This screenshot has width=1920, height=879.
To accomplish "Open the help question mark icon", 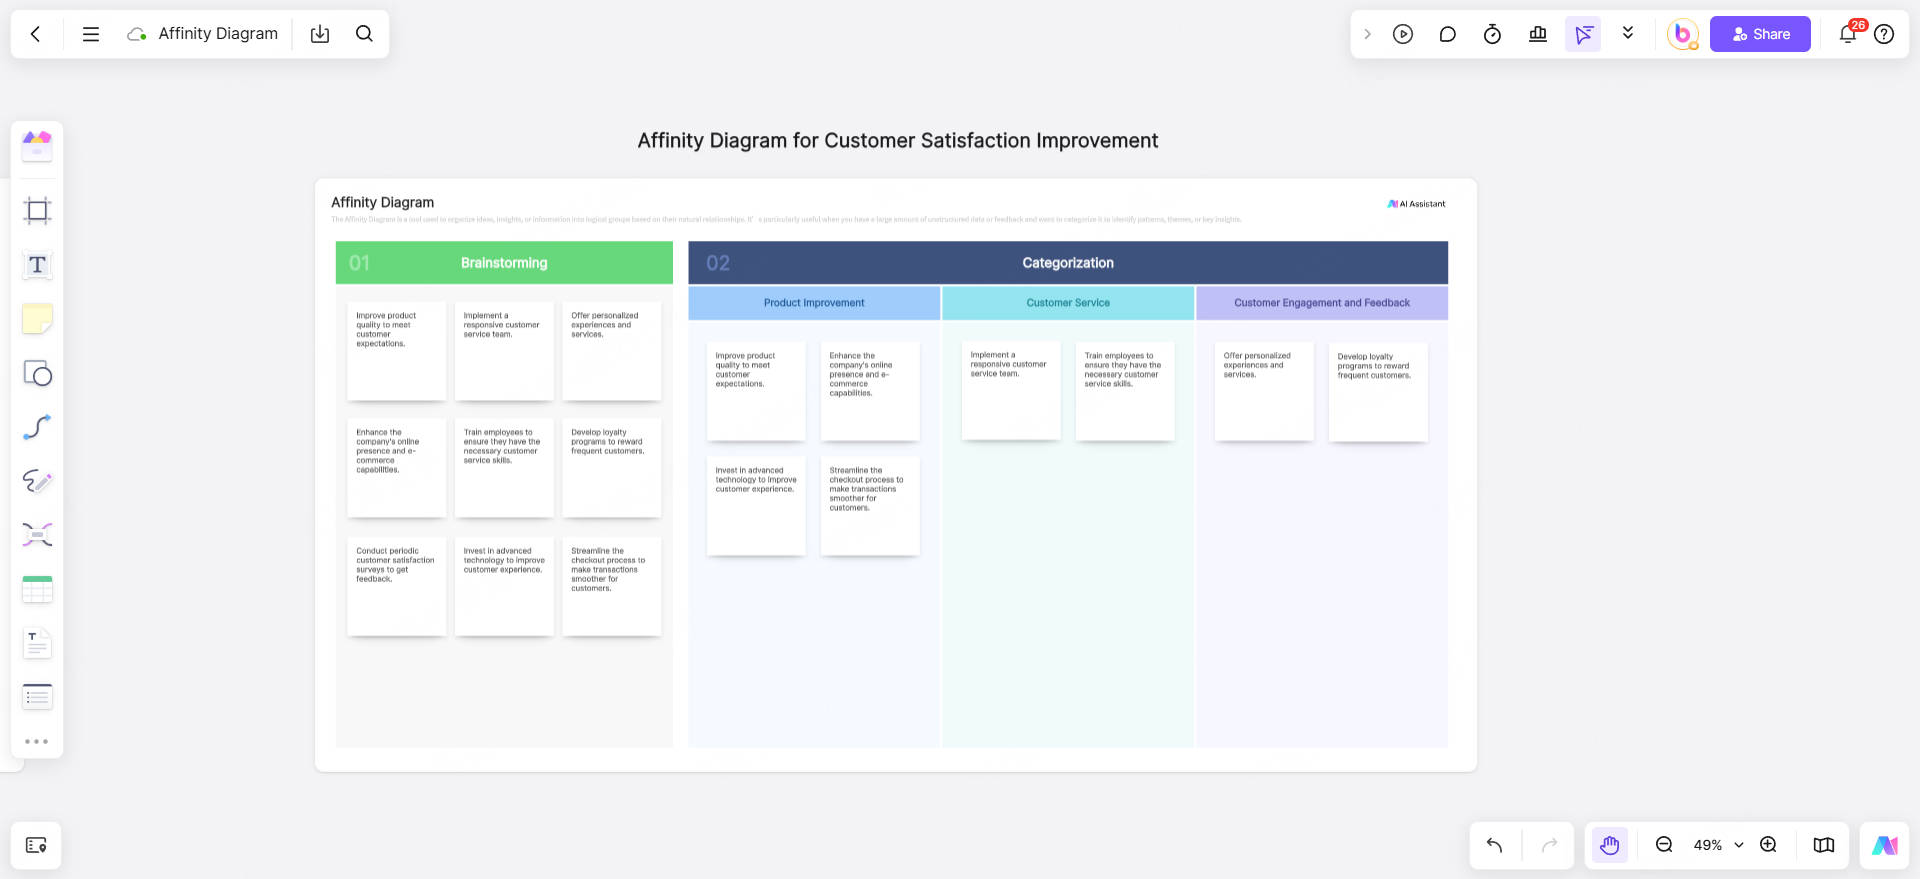I will click(1884, 34).
